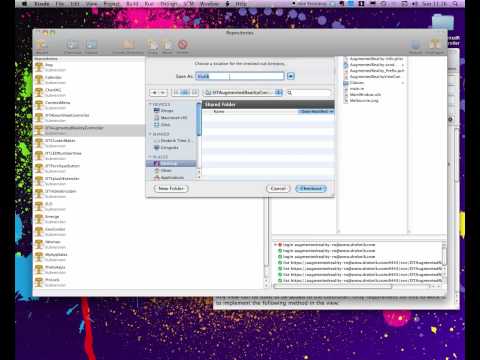Viewport: 480px width, 360px height.
Task: Select main.m in file browser
Action: [x=374, y=89]
